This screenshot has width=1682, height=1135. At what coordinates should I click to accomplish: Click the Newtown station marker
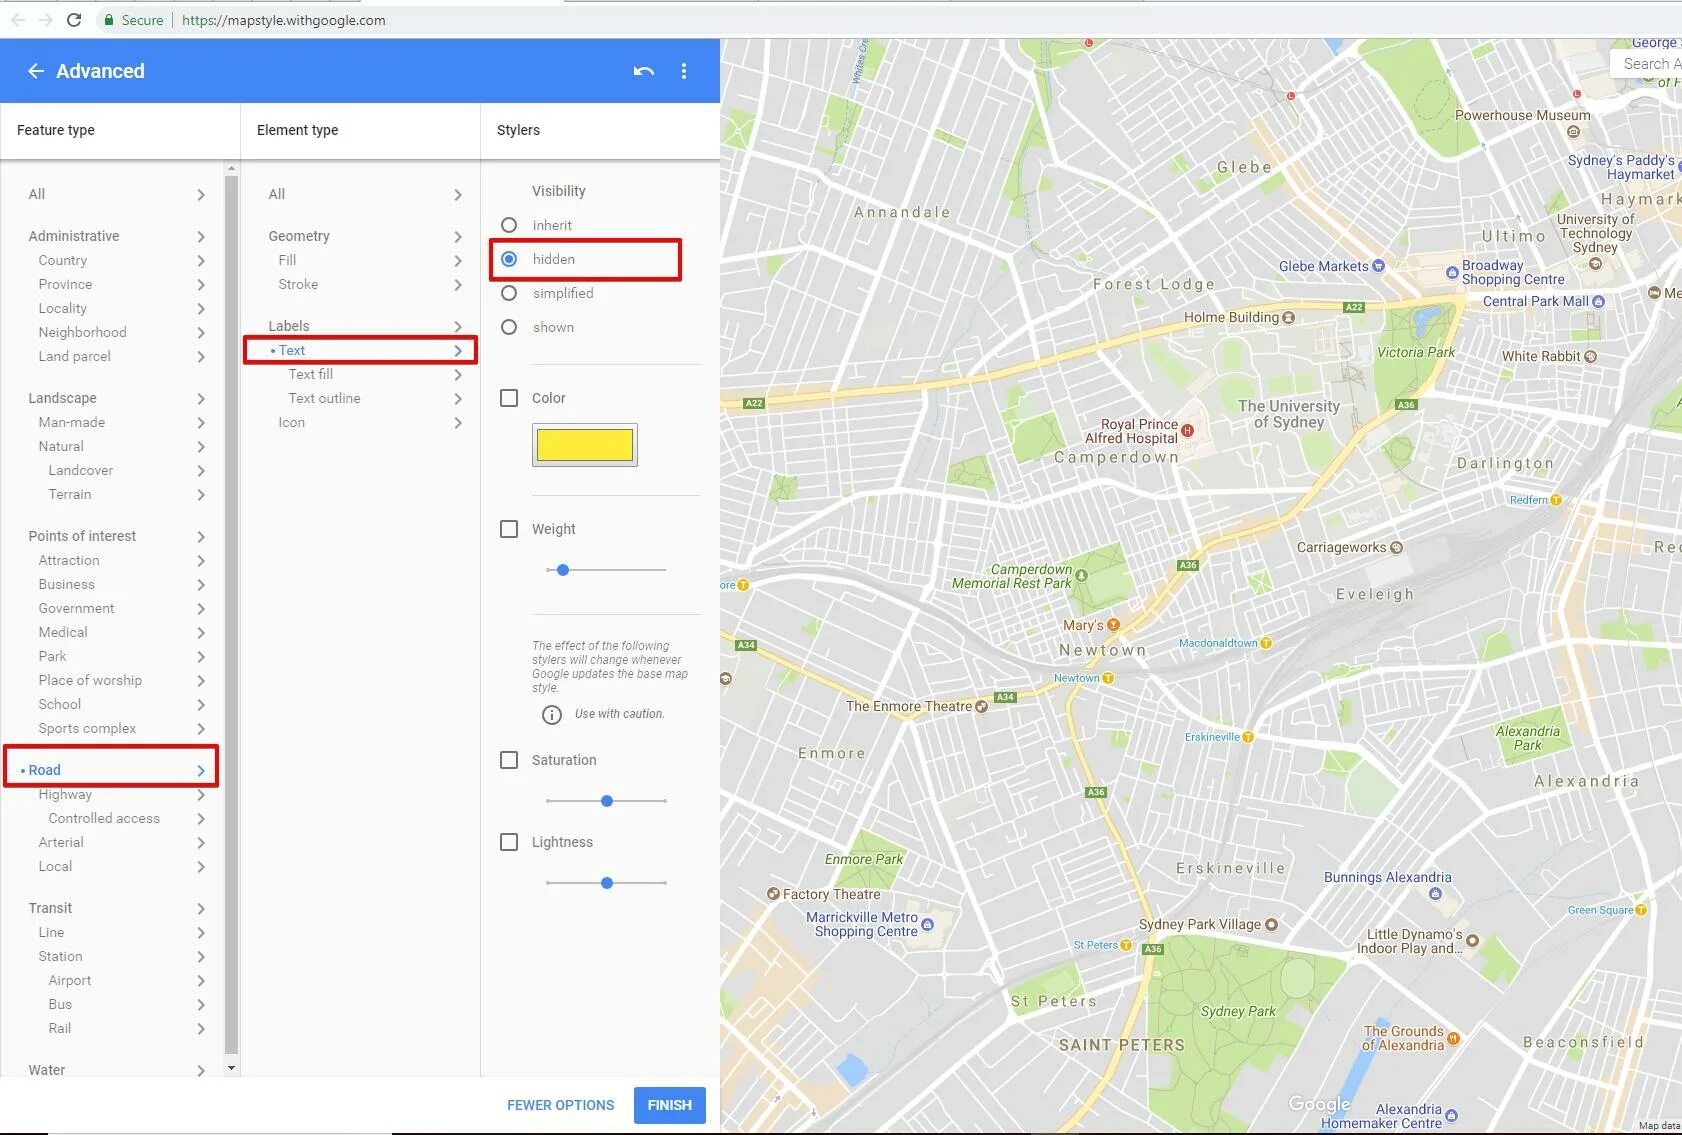1107,678
